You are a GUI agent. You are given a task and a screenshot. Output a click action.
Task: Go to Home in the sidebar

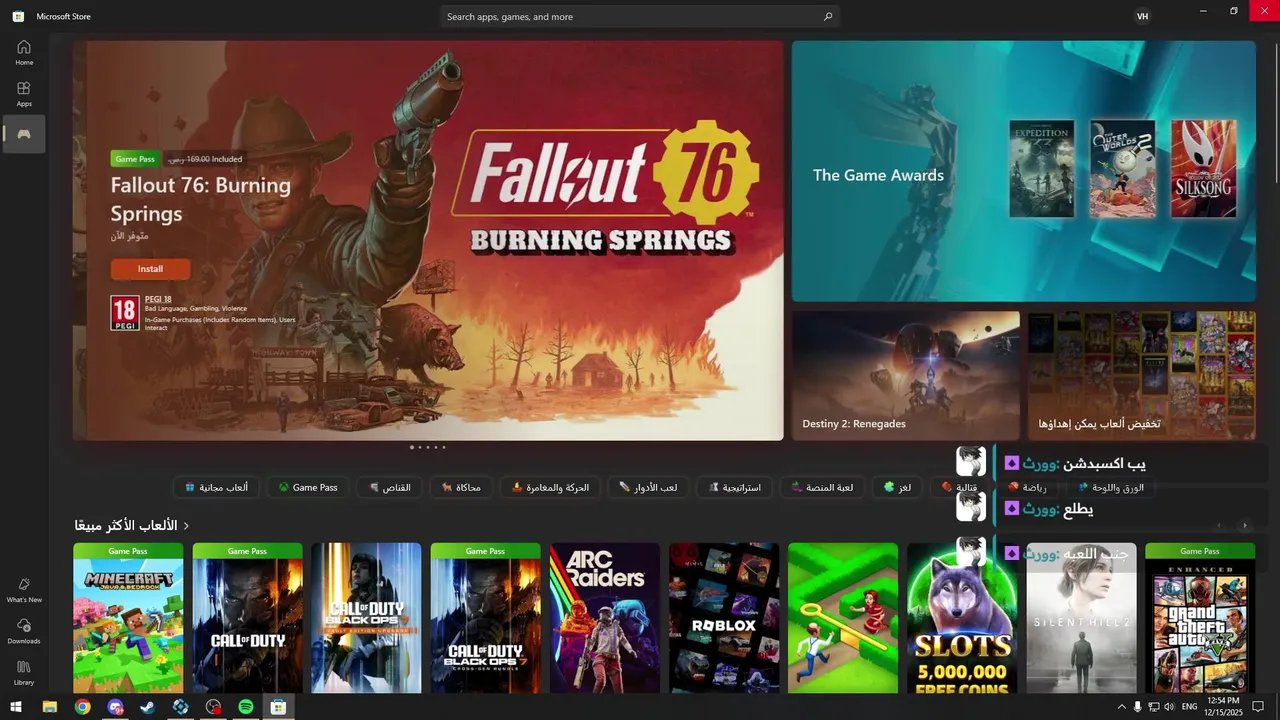(24, 52)
